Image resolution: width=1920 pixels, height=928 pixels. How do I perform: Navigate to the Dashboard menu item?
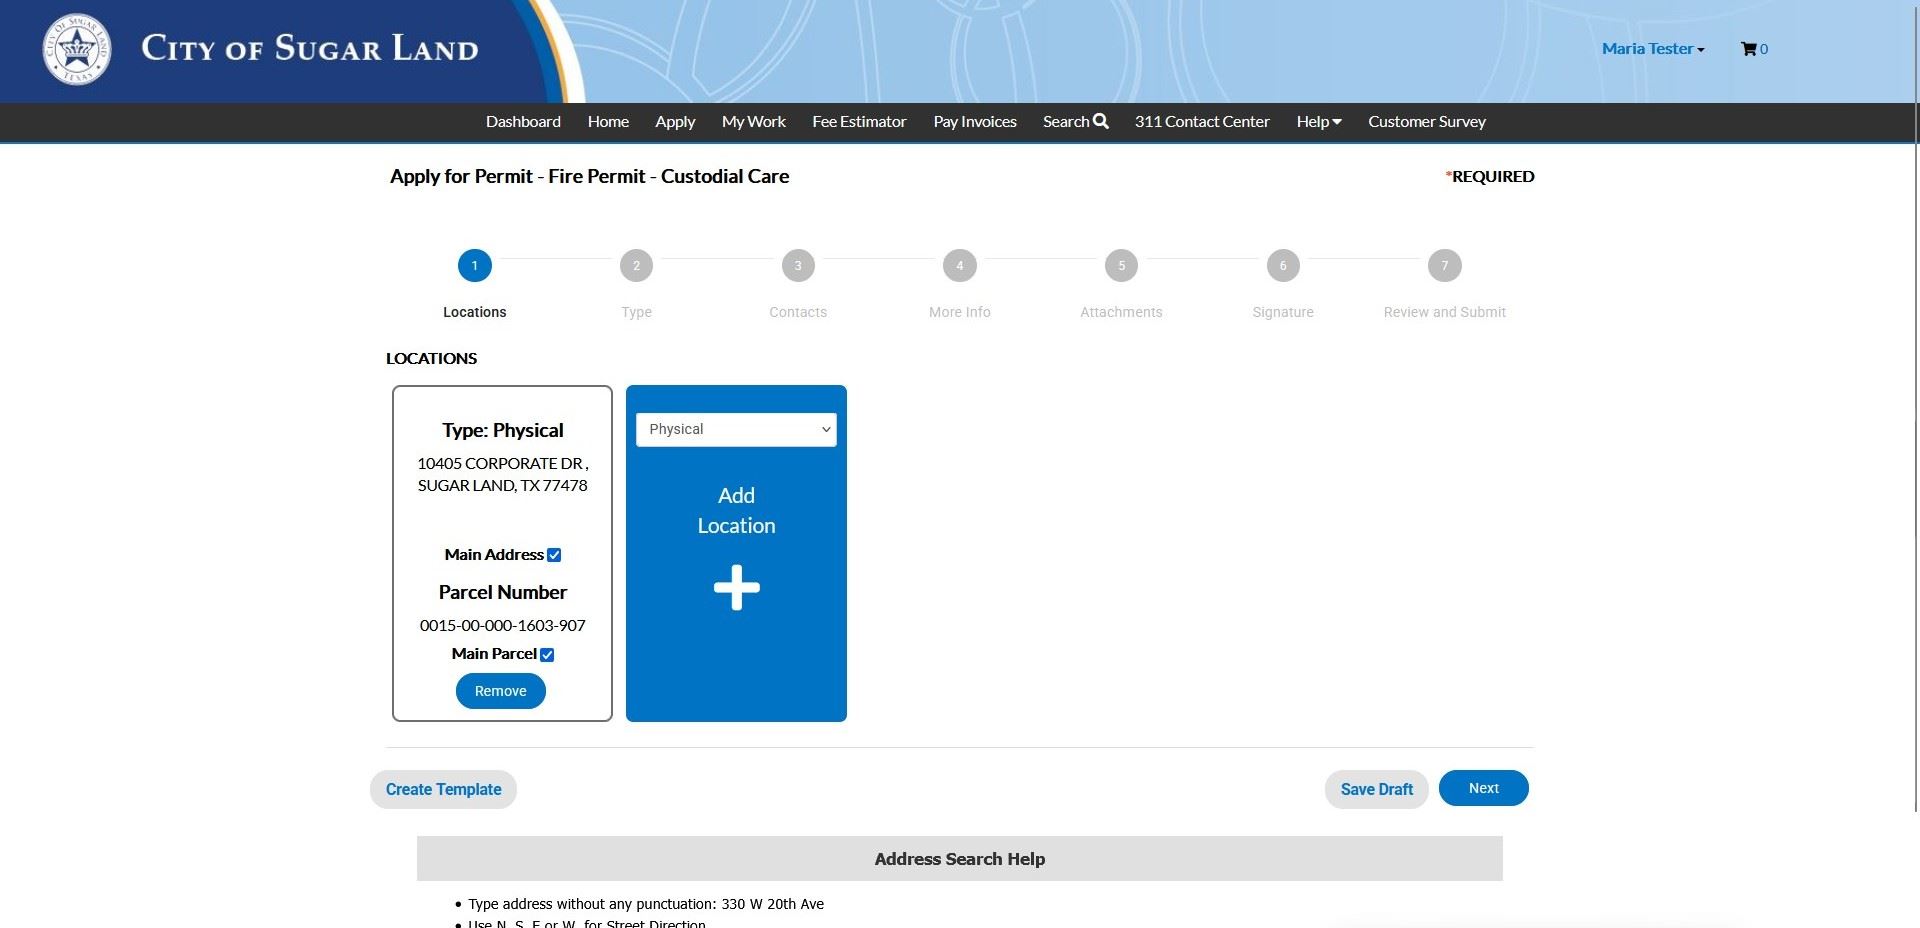coord(523,121)
